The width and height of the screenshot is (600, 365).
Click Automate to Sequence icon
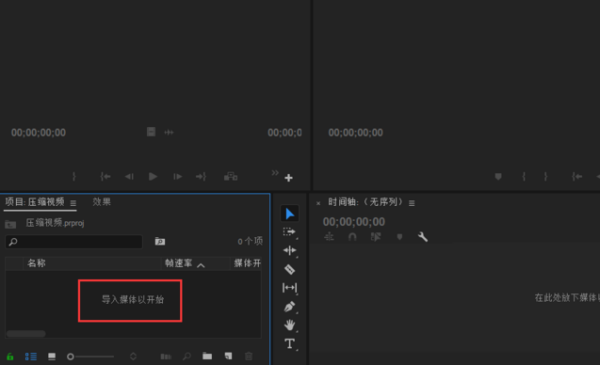[166, 357]
